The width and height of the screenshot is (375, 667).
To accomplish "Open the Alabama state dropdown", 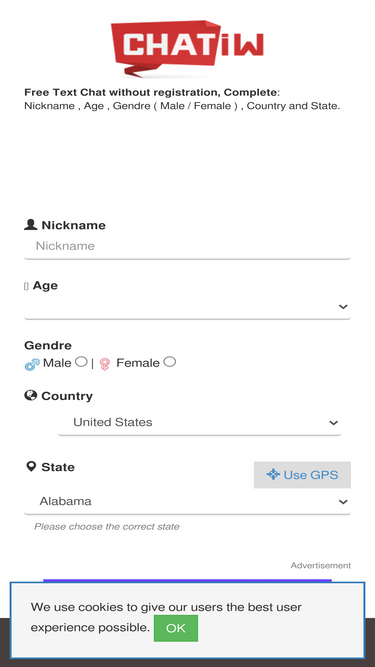I will pyautogui.click(x=187, y=502).
